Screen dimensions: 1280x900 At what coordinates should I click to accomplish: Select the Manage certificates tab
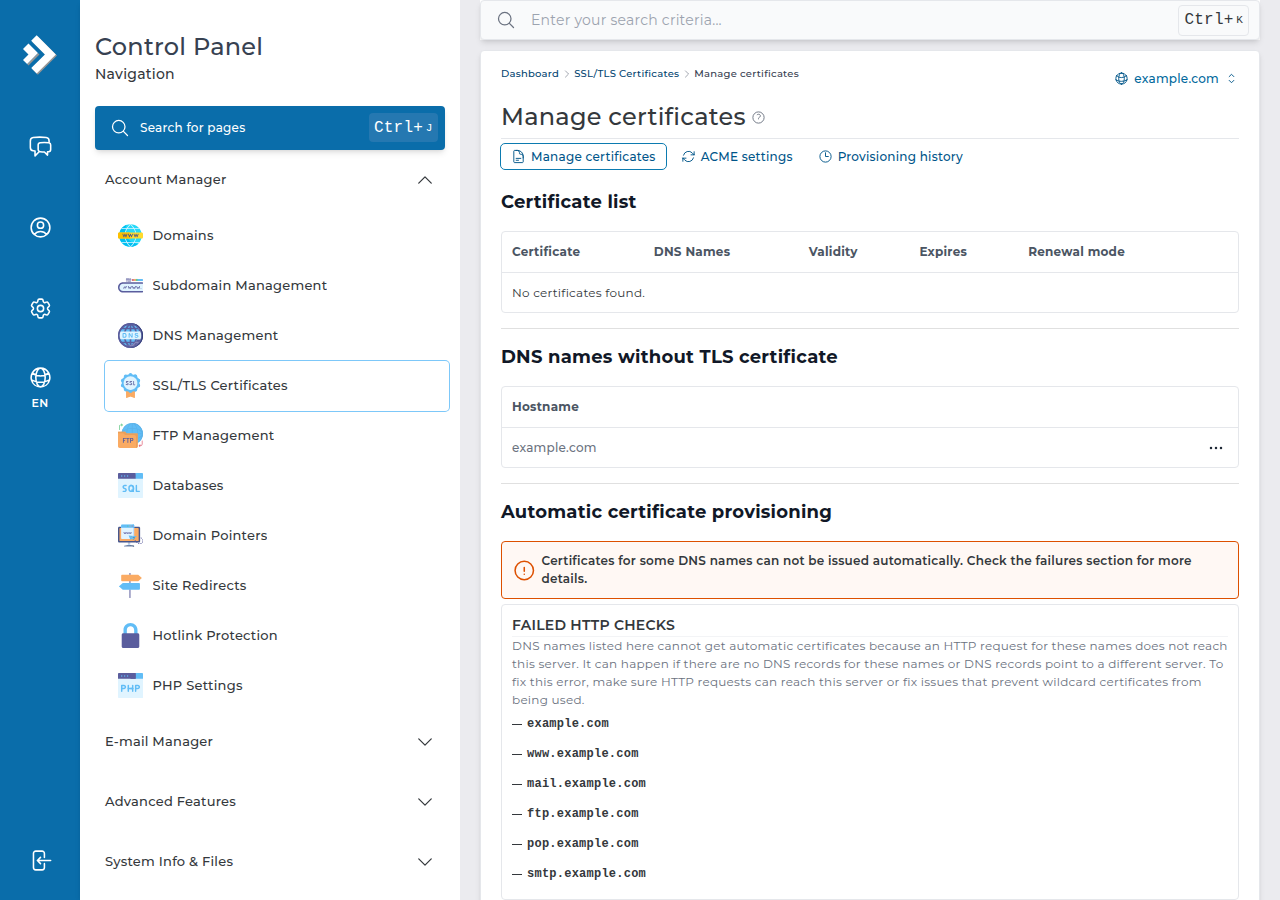tap(584, 157)
